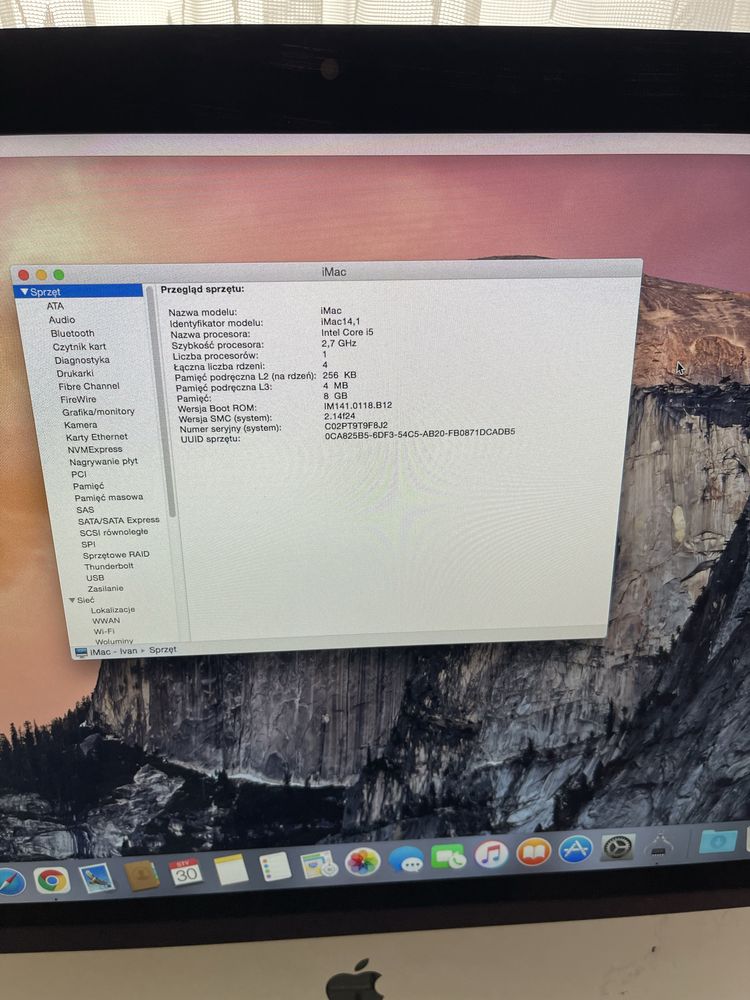750x1000 pixels.
Task: Select Nagrywanie płyt in the sidebar
Action: (103, 461)
